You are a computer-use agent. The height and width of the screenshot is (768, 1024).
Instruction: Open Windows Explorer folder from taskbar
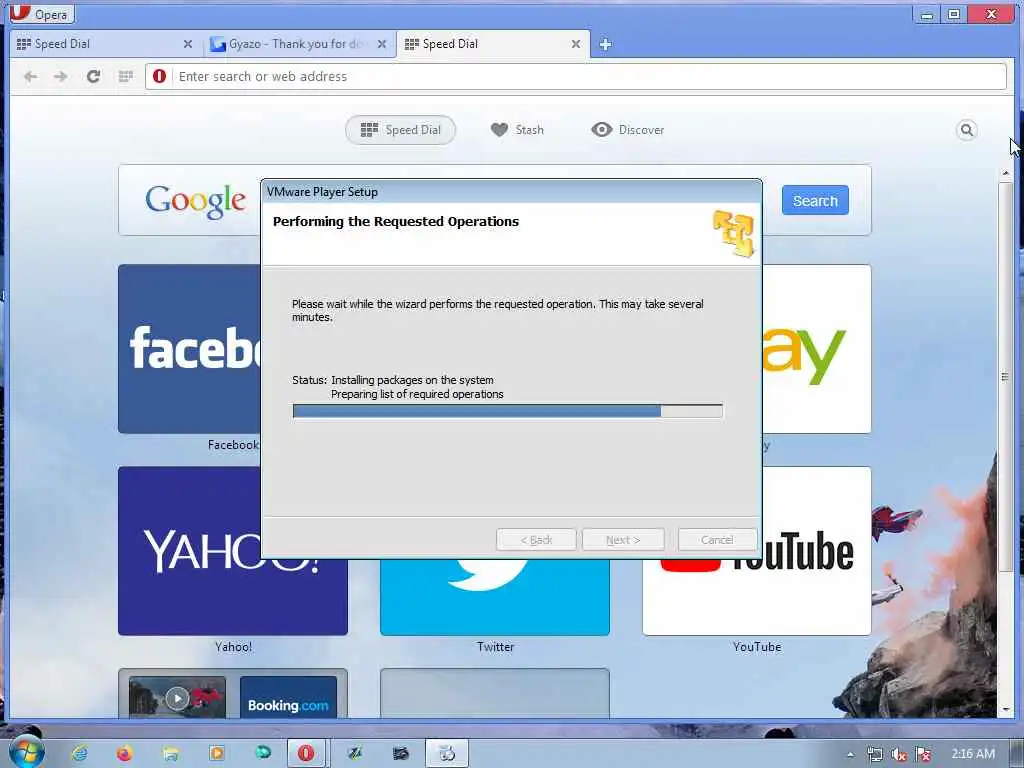[170, 754]
